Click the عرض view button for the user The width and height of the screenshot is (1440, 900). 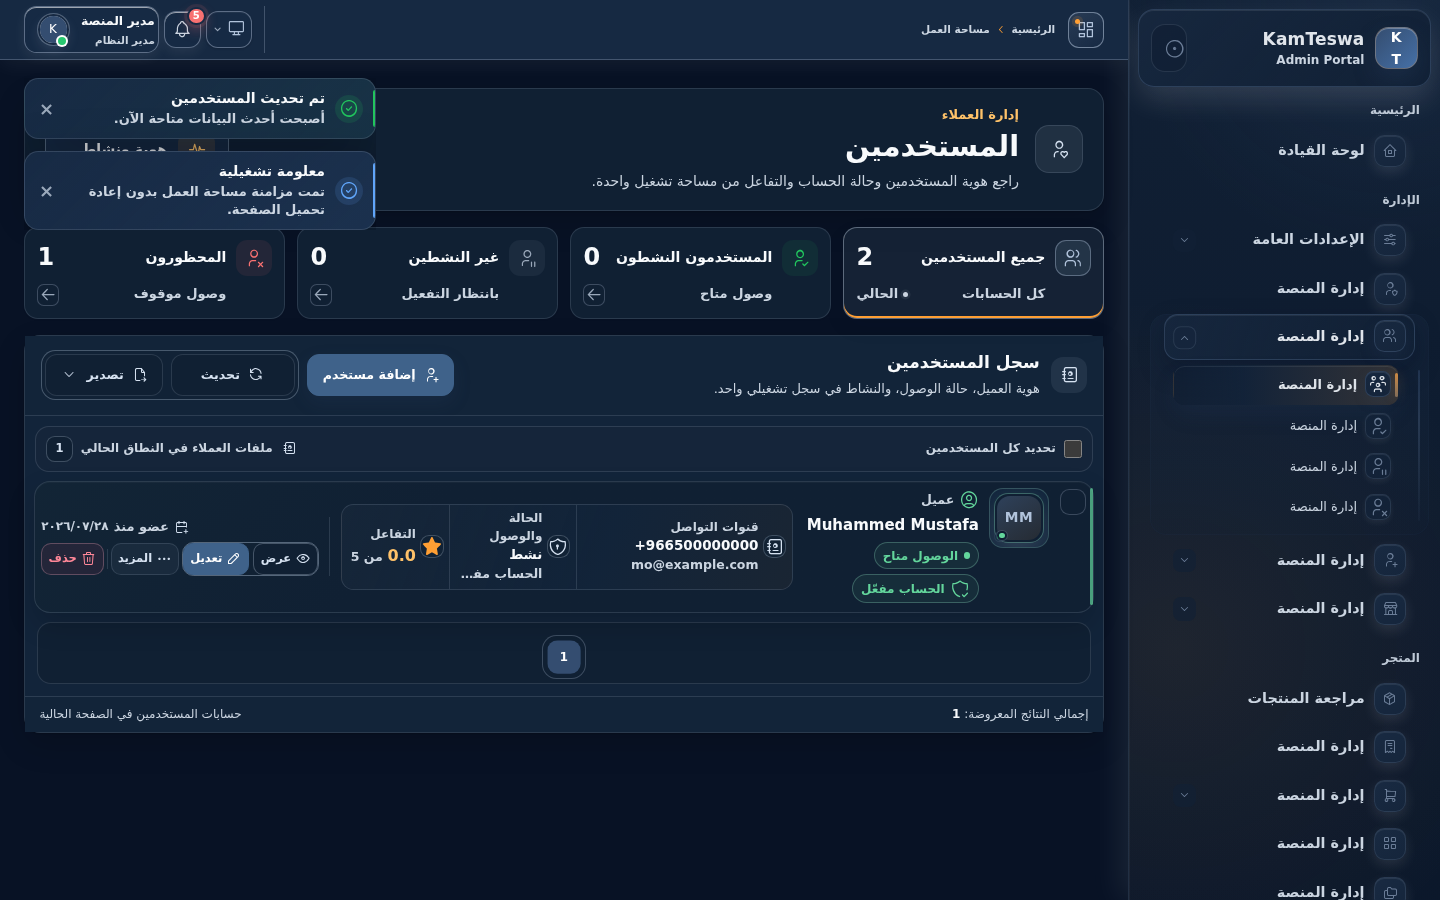click(285, 559)
